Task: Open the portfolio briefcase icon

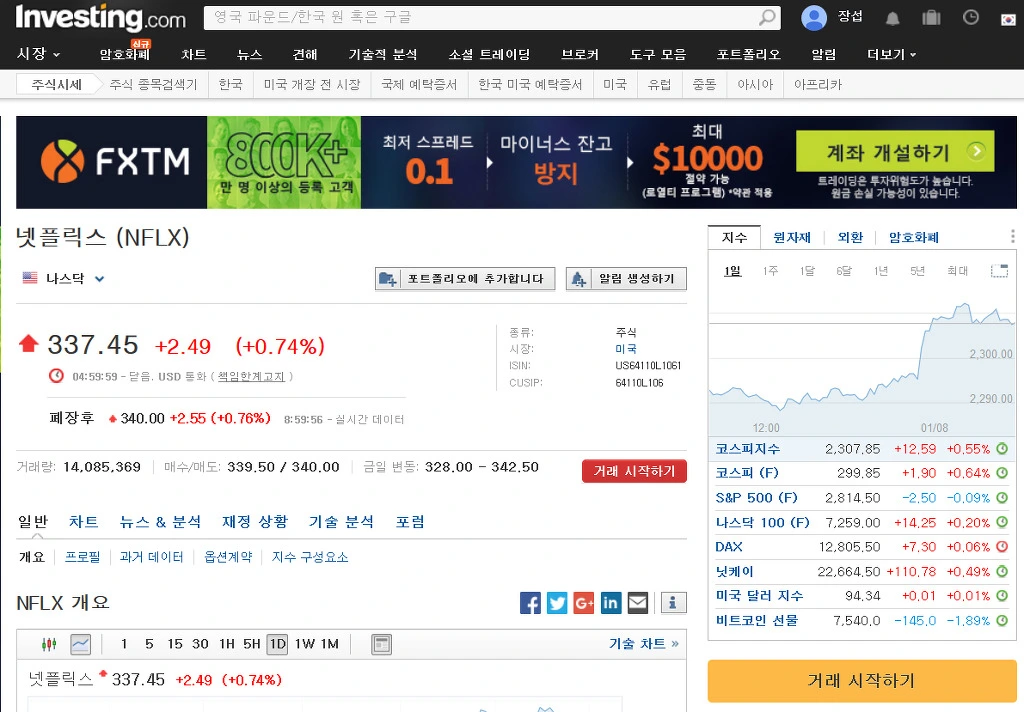Action: [x=931, y=18]
